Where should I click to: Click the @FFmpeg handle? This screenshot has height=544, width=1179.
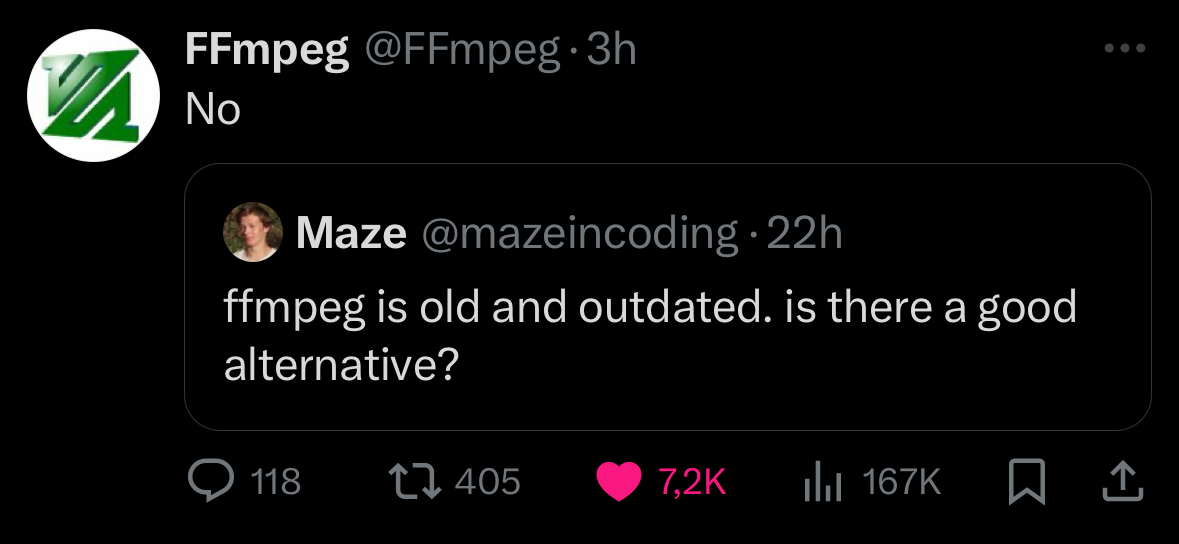tap(461, 50)
